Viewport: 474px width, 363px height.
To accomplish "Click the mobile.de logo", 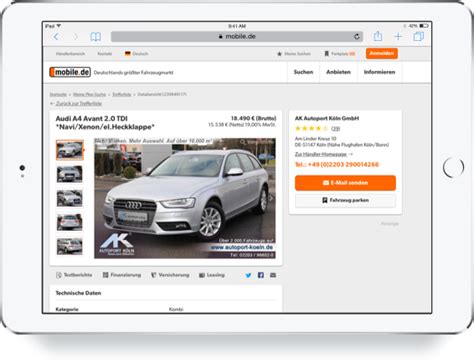I will 70,72.
